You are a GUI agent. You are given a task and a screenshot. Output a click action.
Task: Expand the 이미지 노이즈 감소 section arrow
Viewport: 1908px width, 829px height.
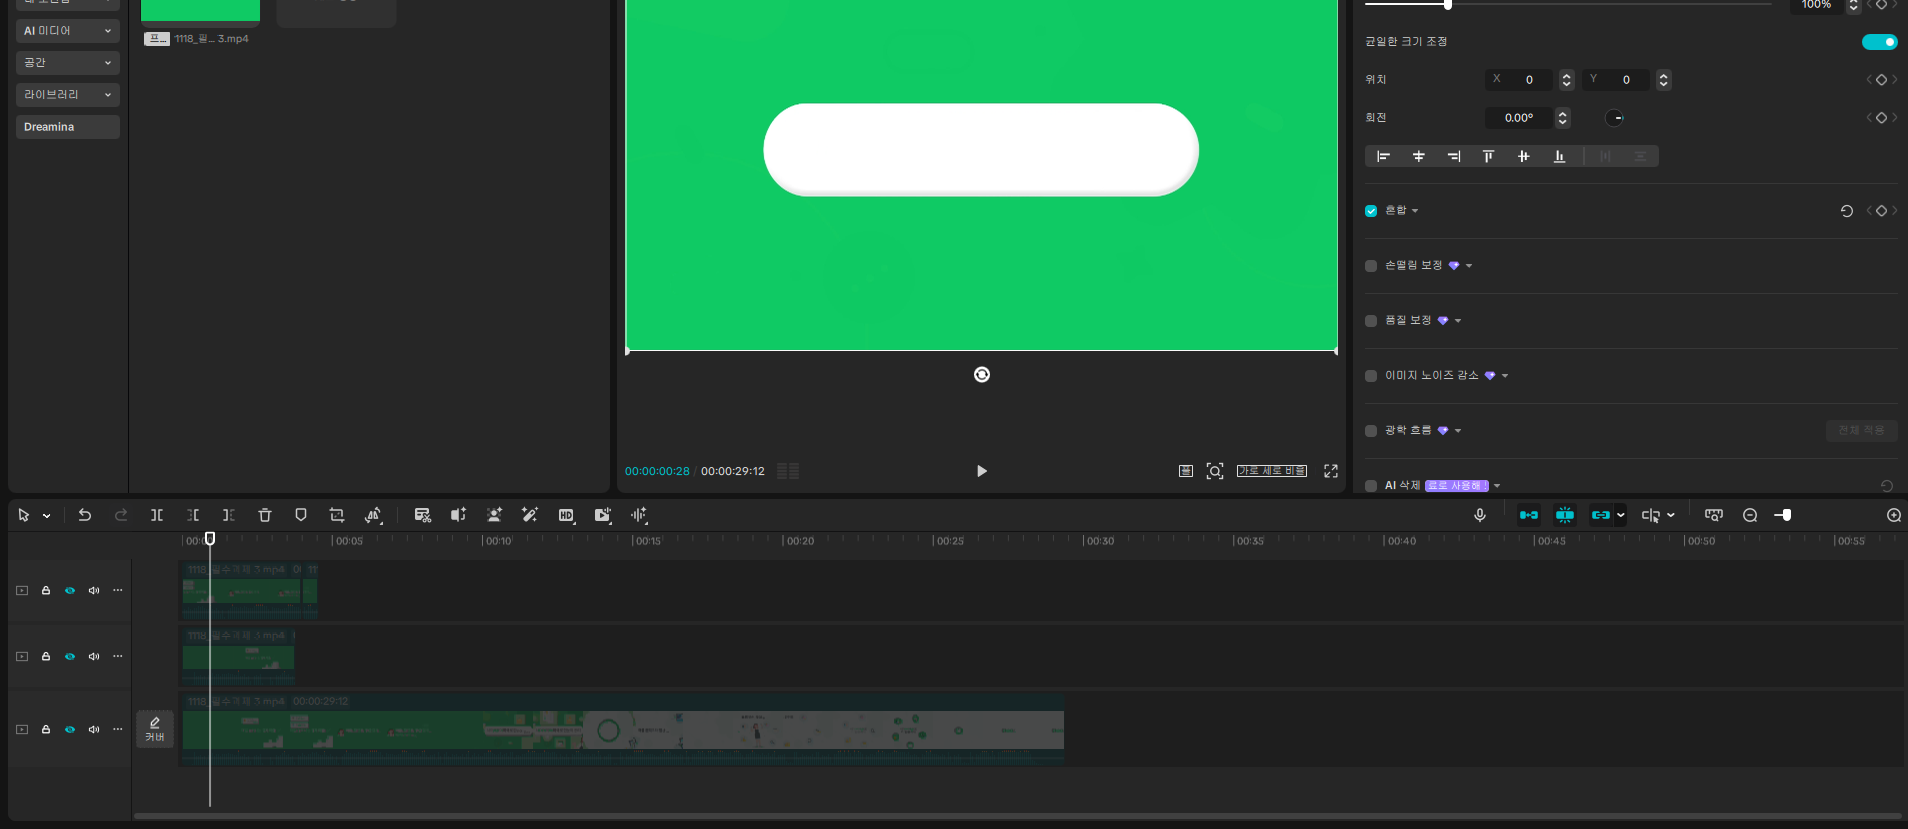1505,376
